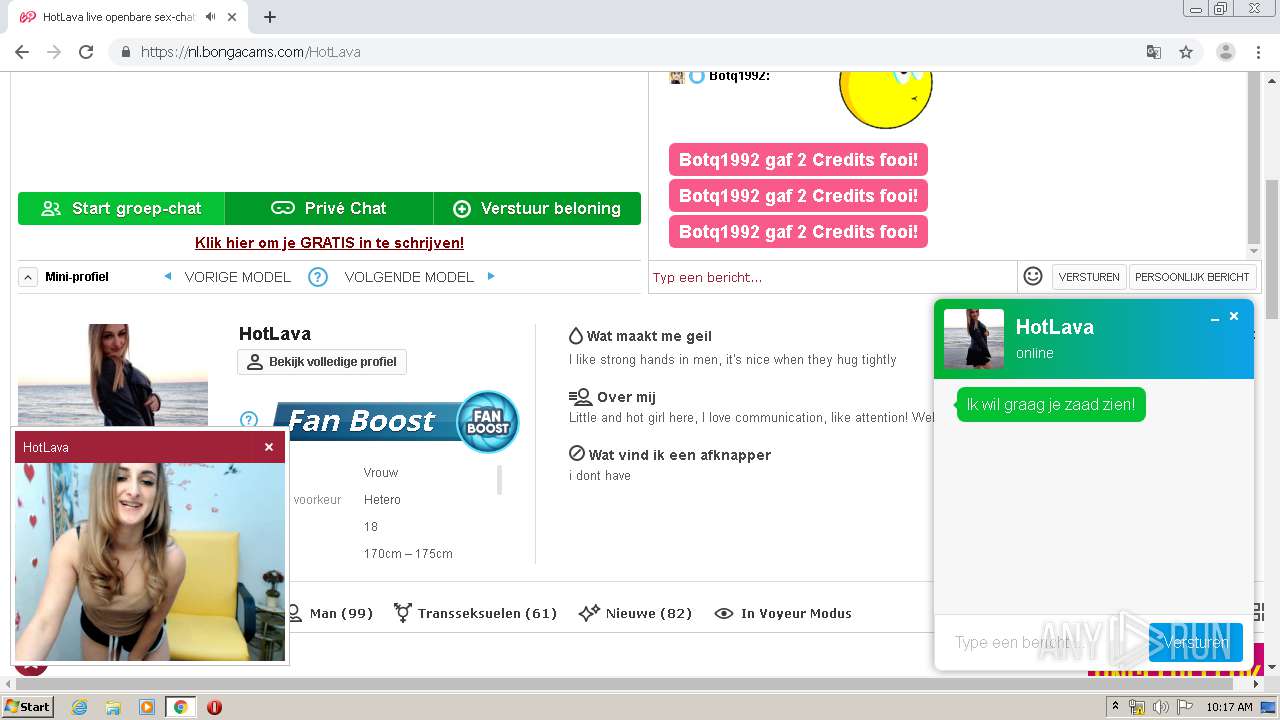Open Chrome three-dot menu
The image size is (1280, 720).
(1258, 52)
